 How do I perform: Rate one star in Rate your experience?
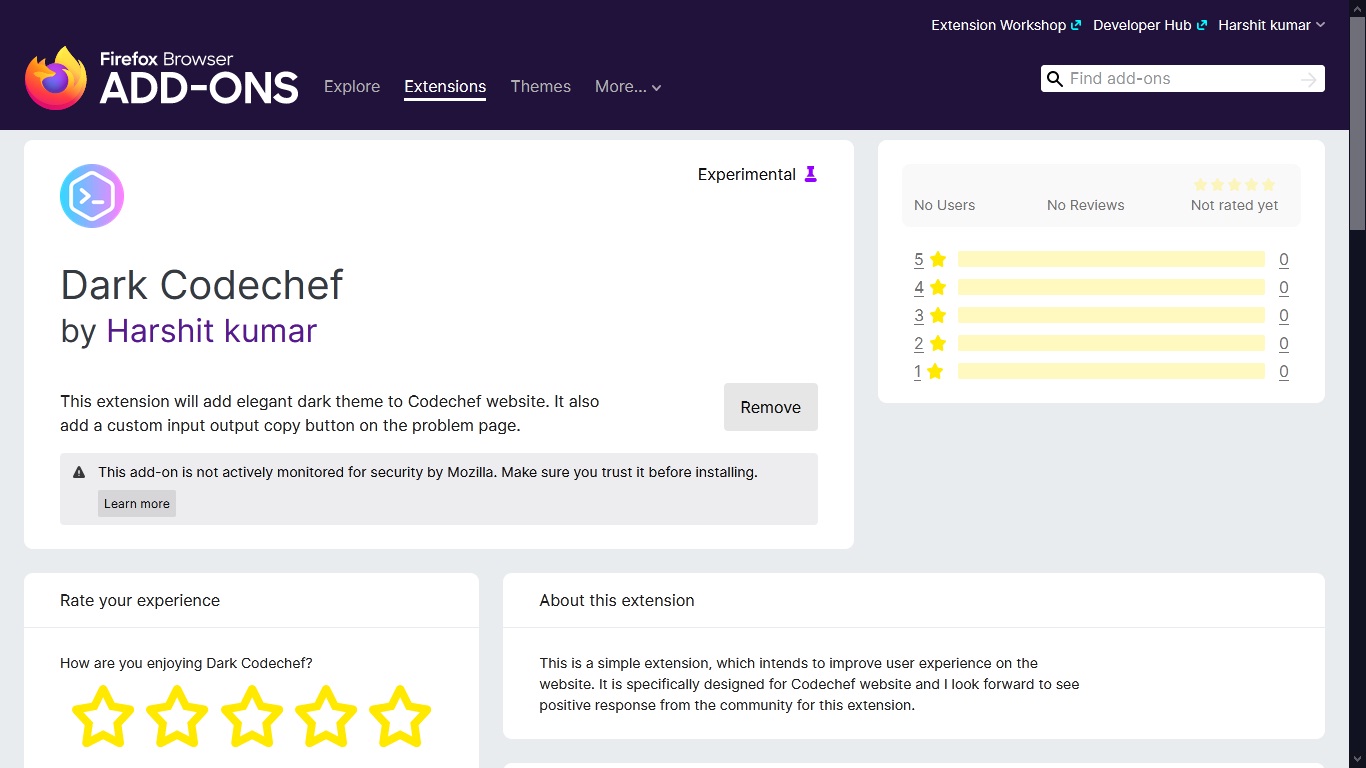coord(103,716)
